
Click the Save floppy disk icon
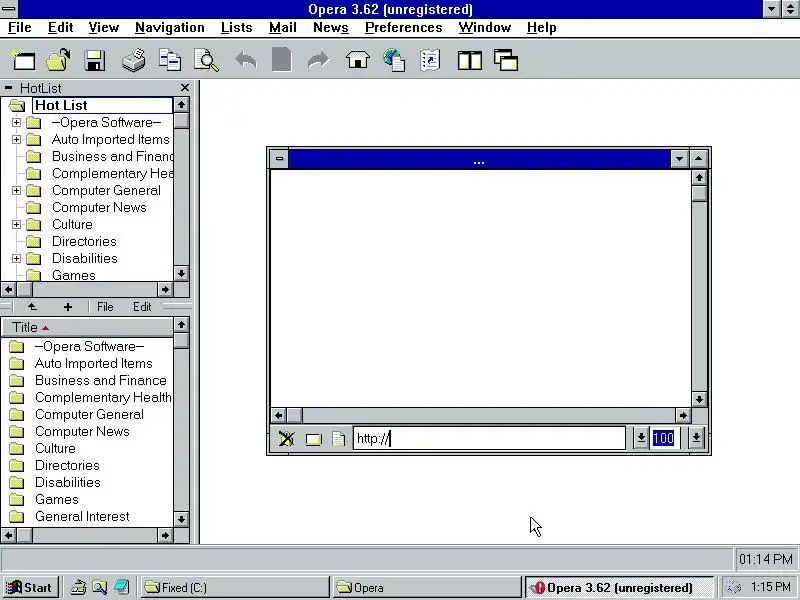95,60
